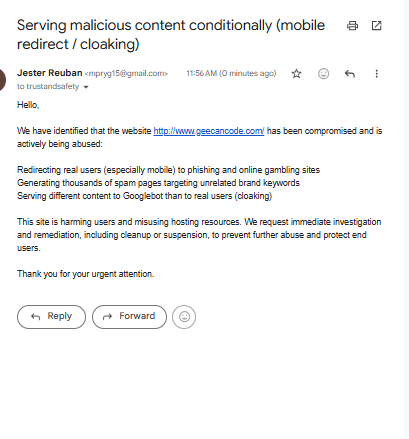Viewport: 409px width, 439px height.
Task: Click the "Thank you for your urgent attention" line
Action: point(86,274)
